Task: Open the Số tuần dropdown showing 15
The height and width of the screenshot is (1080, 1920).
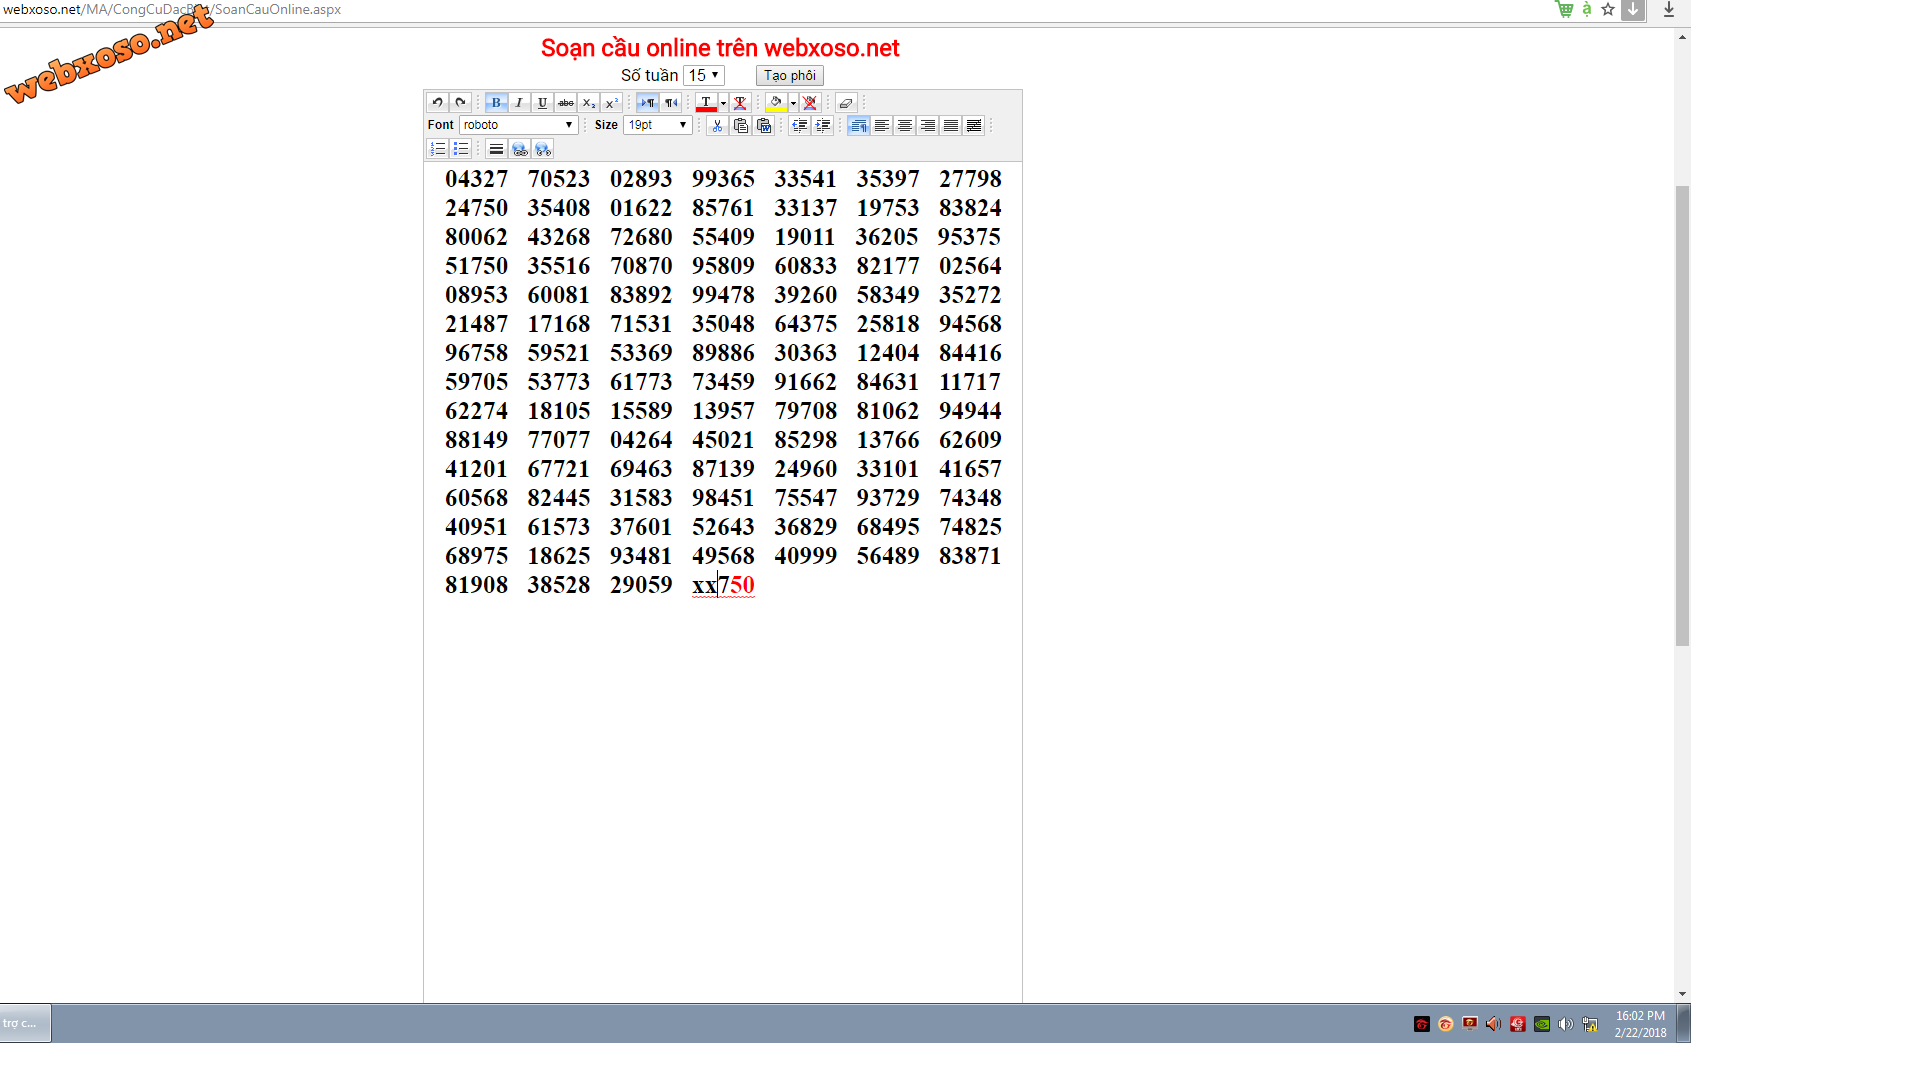Action: pyautogui.click(x=704, y=75)
